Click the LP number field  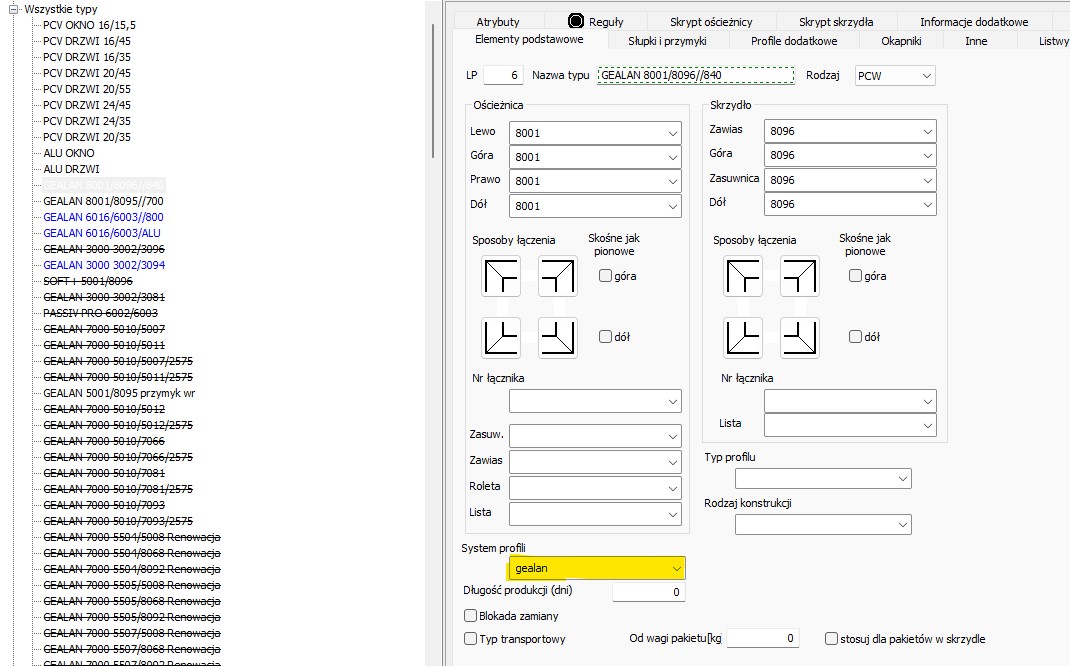(x=503, y=75)
